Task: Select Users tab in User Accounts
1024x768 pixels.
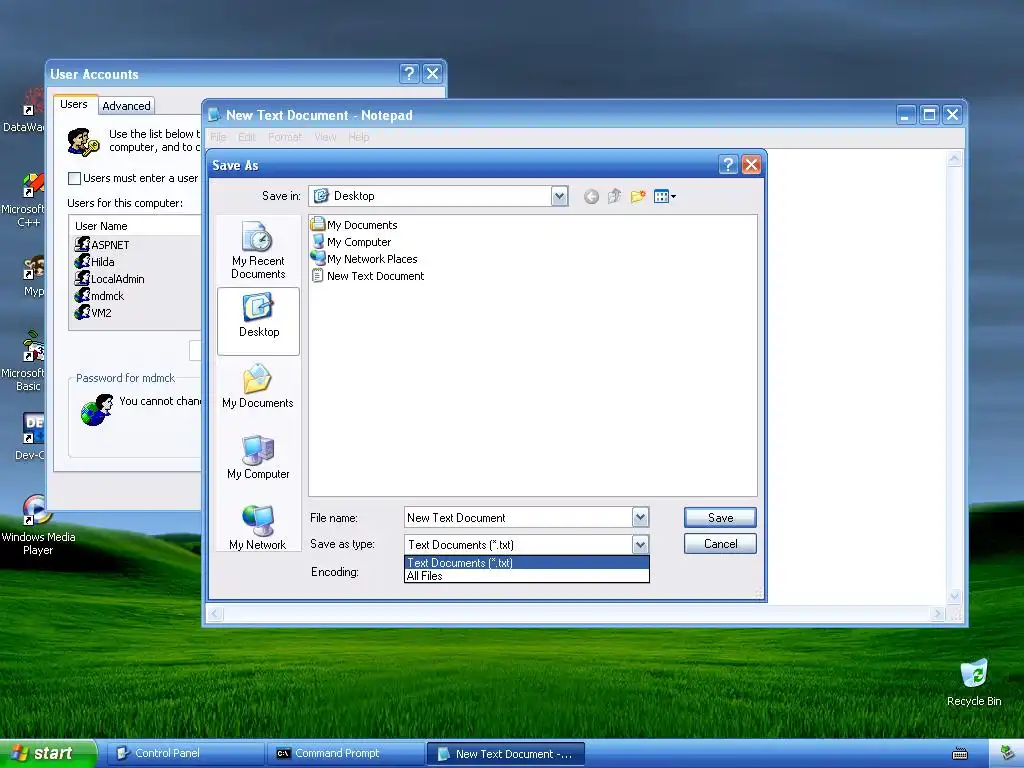Action: tap(74, 104)
